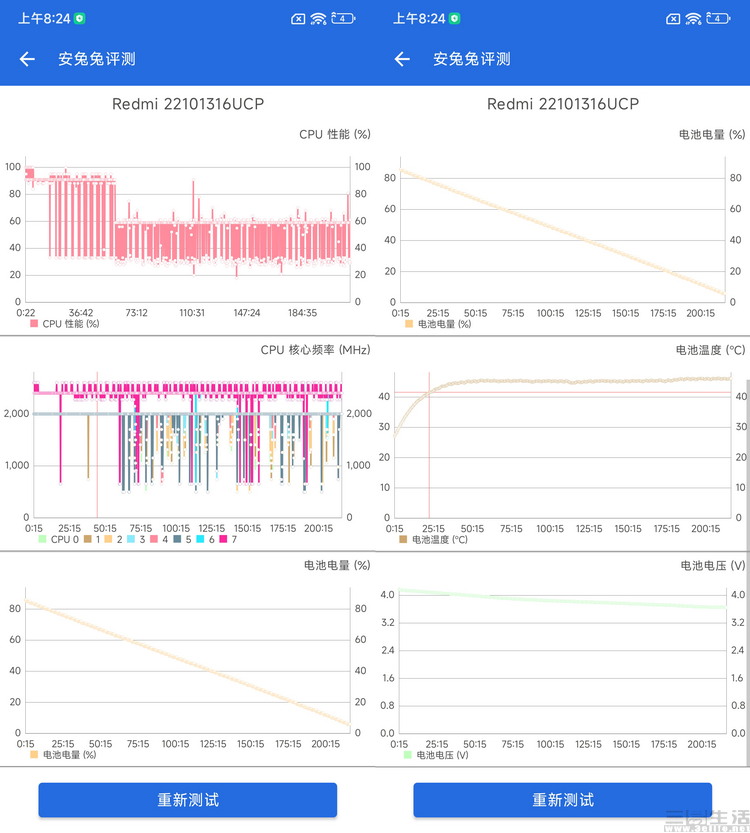Viewport: 750px width, 833px height.
Task: Click the battery icon in right status bar
Action: (717, 18)
